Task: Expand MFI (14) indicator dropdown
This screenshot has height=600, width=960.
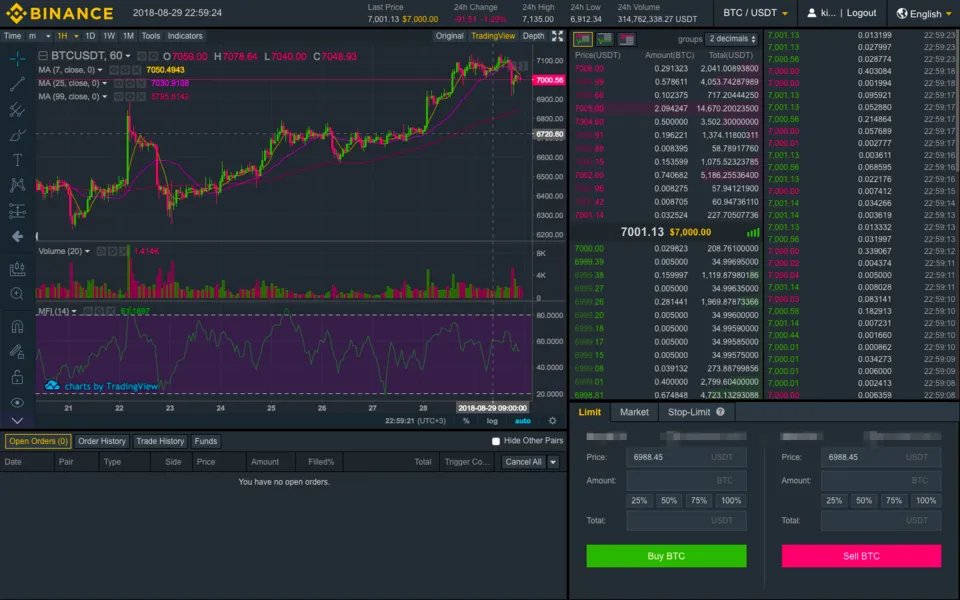Action: [x=73, y=312]
